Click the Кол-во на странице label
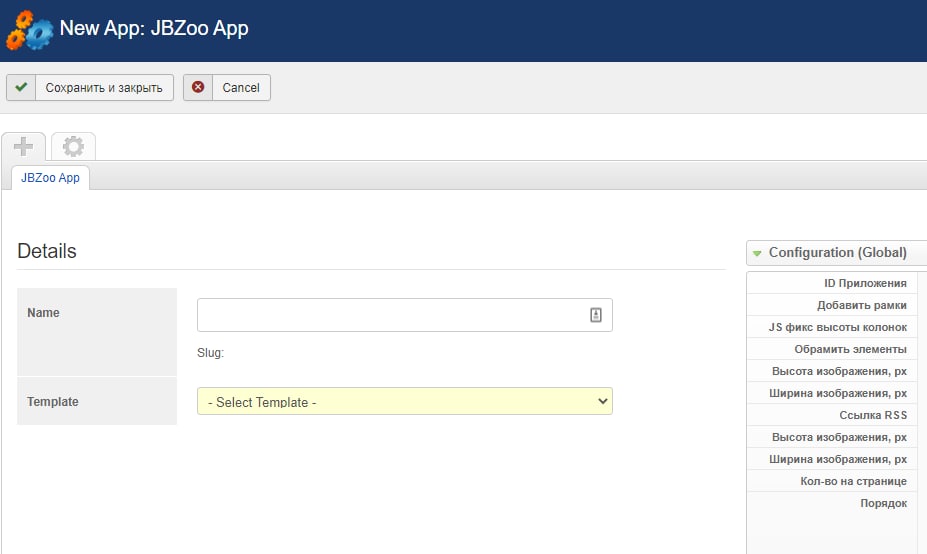Image resolution: width=927 pixels, height=554 pixels. [853, 481]
